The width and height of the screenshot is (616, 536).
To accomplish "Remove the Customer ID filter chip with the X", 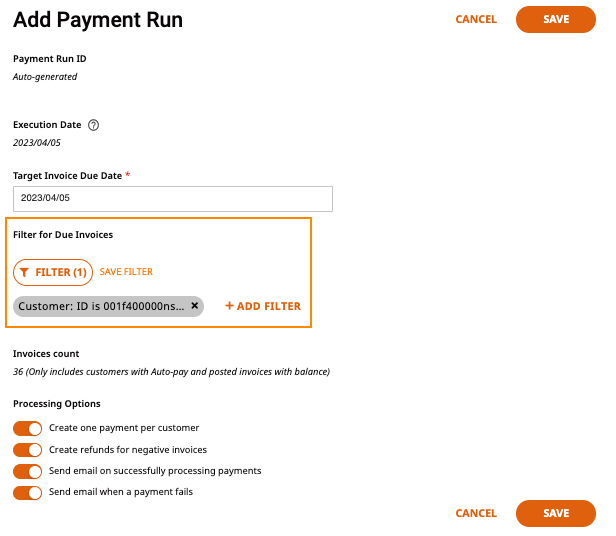I will (x=194, y=306).
